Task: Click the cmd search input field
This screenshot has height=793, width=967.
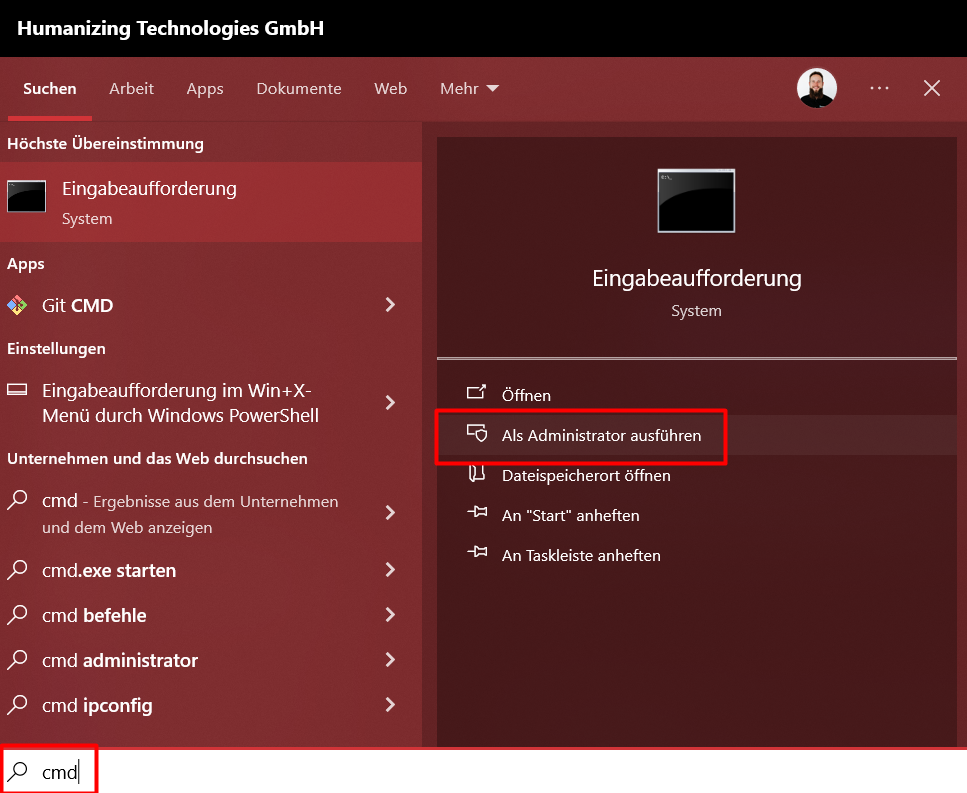Action: click(484, 771)
